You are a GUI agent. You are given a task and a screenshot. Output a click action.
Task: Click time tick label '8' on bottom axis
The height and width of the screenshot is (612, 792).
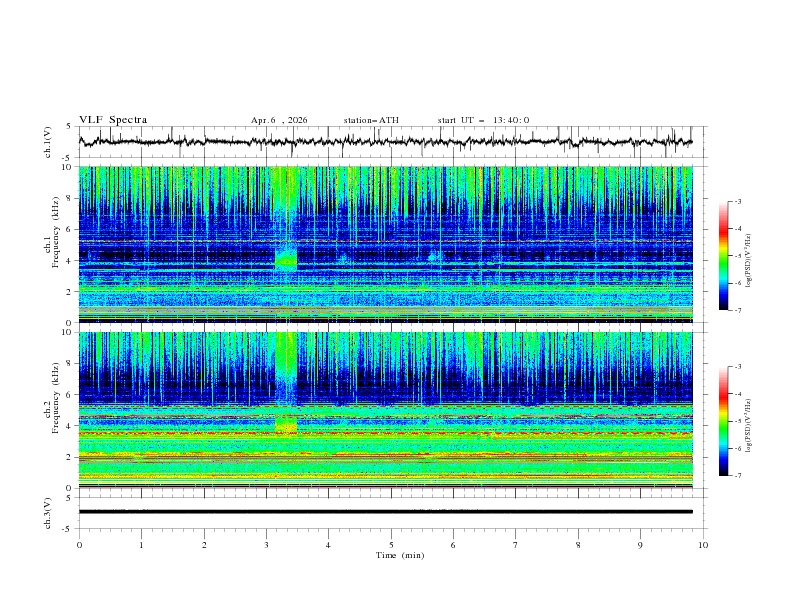click(x=578, y=545)
